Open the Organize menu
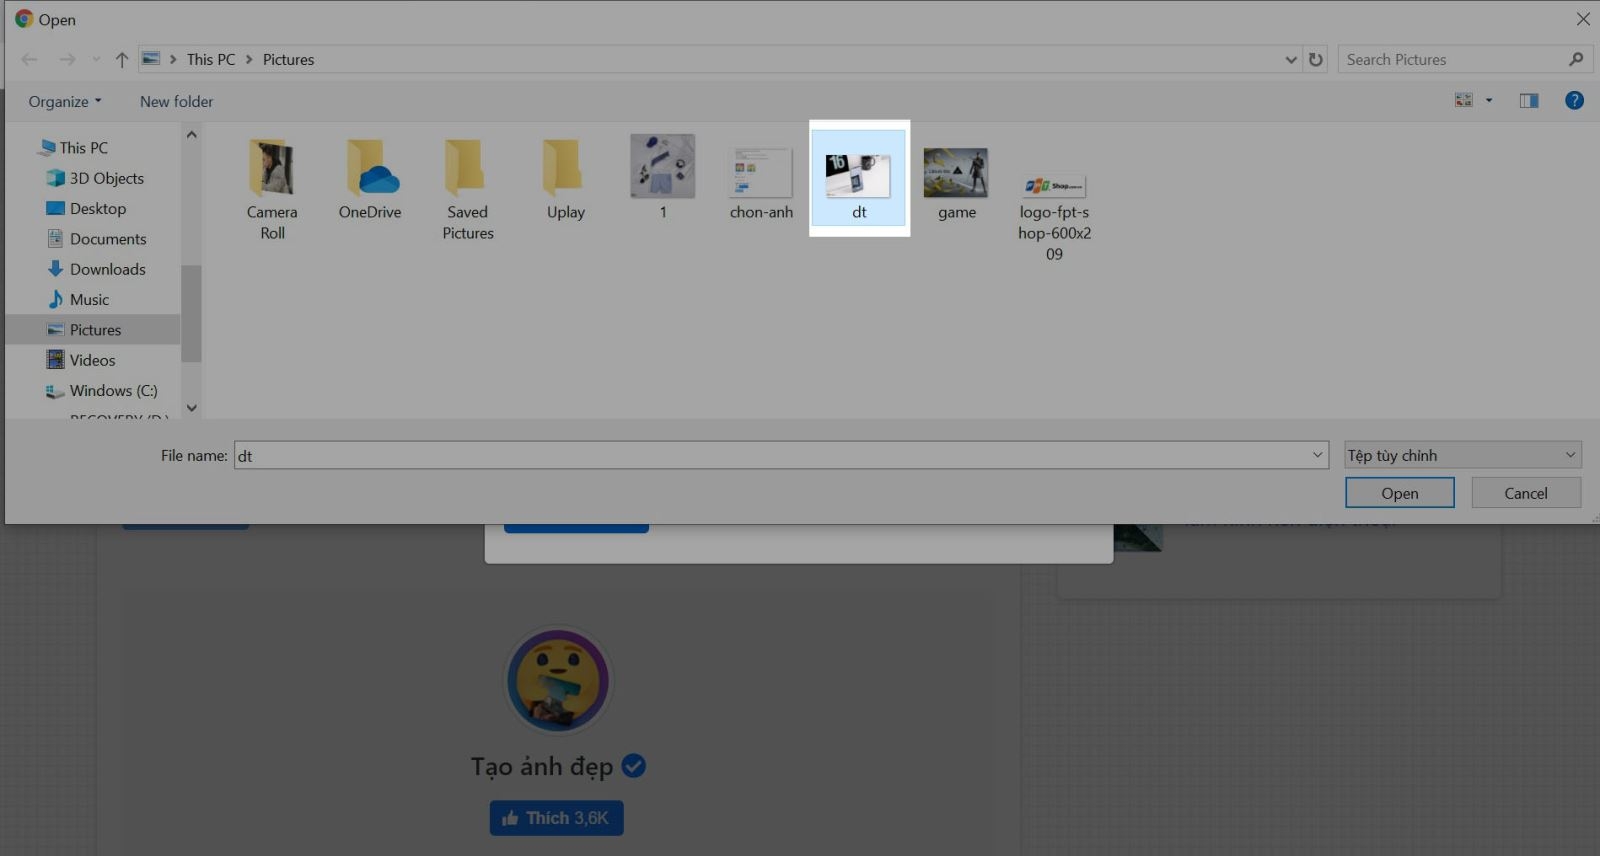The image size is (1600, 856). (x=65, y=102)
